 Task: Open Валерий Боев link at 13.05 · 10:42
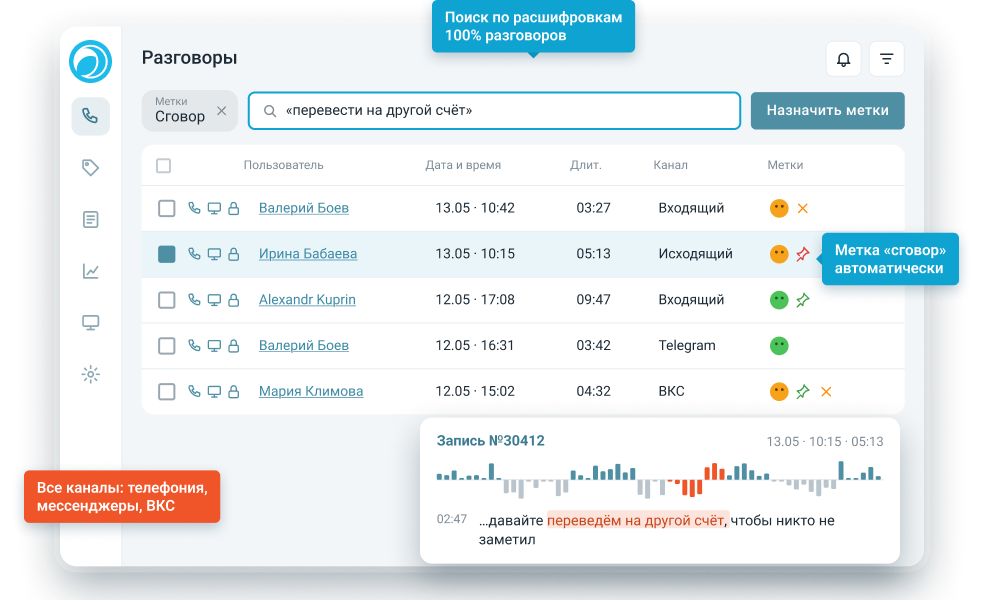304,208
